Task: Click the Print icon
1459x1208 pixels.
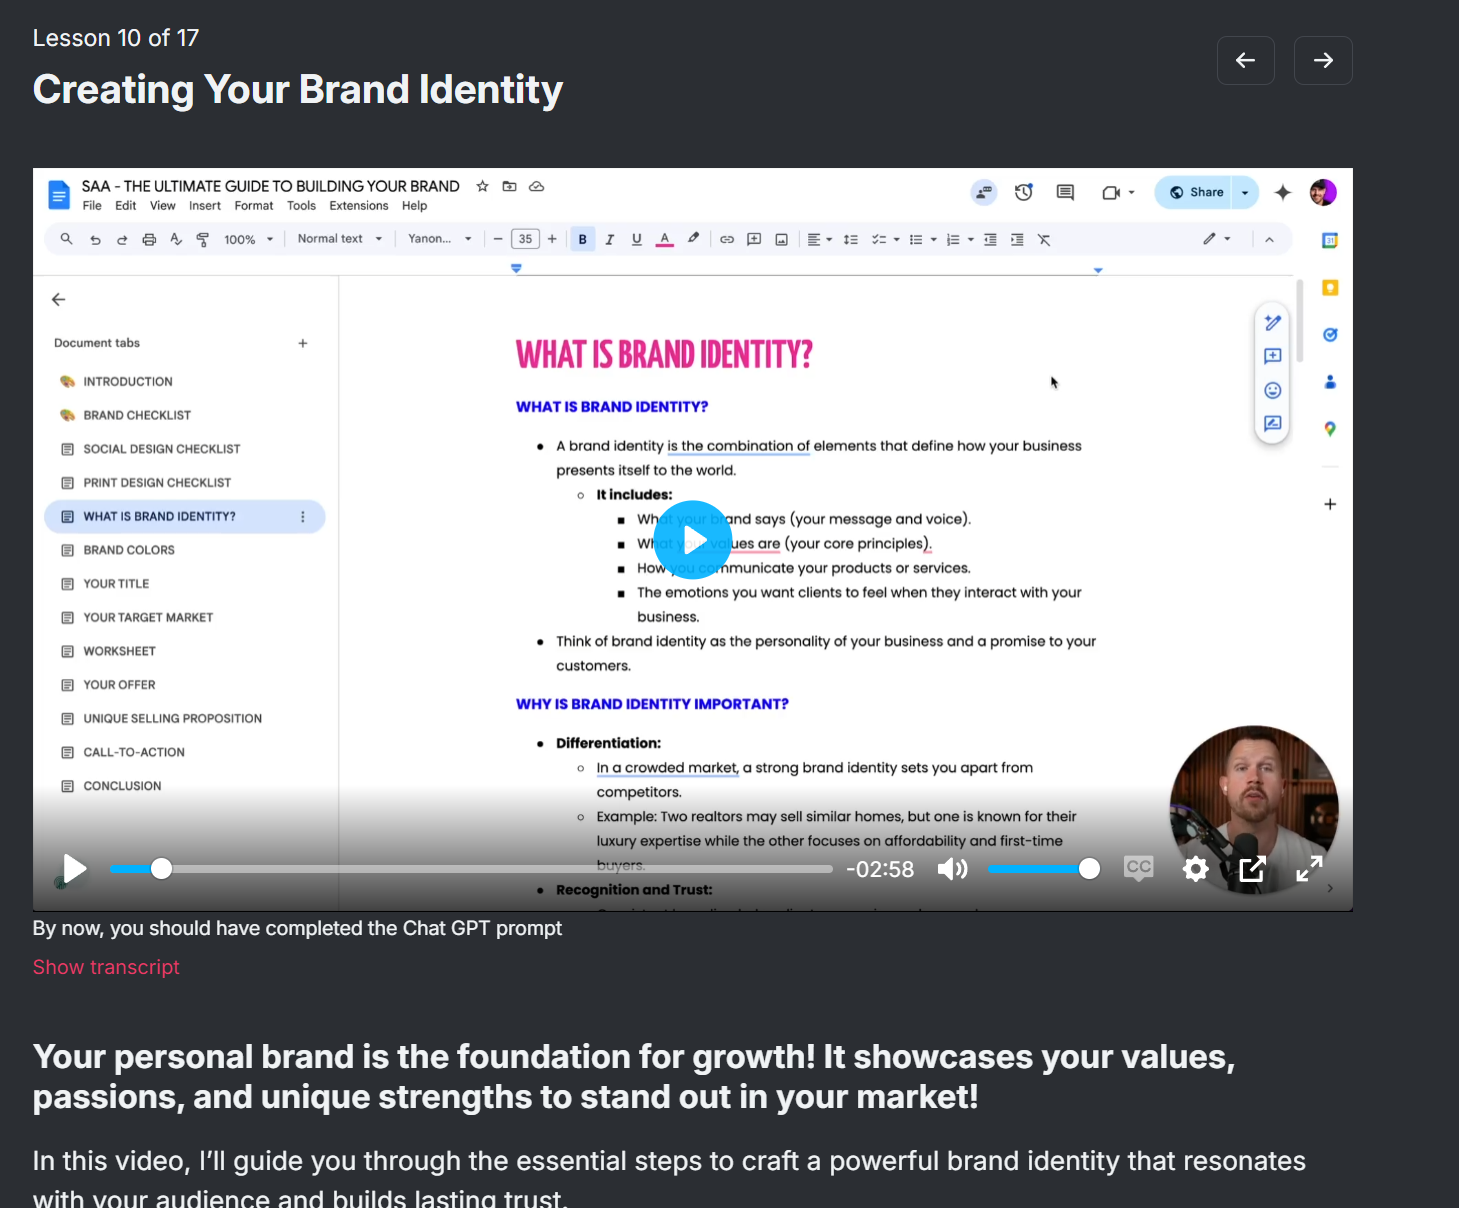Action: coord(149,240)
